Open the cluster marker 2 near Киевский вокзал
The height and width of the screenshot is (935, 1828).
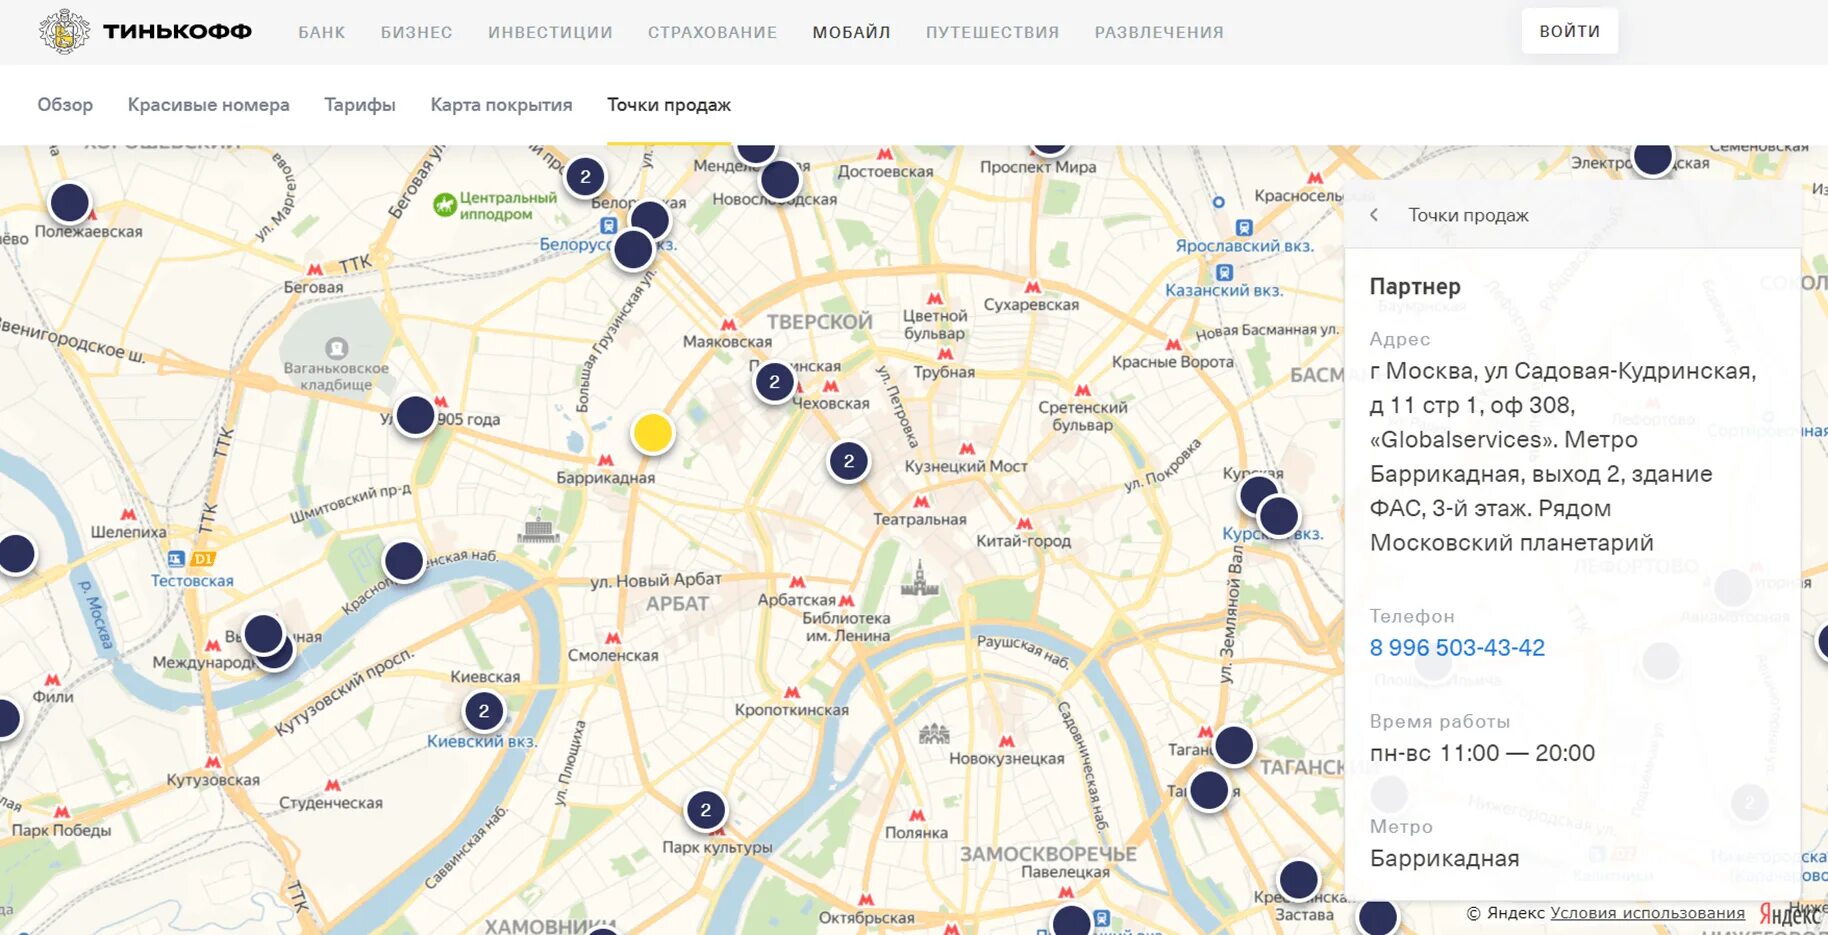pos(484,711)
